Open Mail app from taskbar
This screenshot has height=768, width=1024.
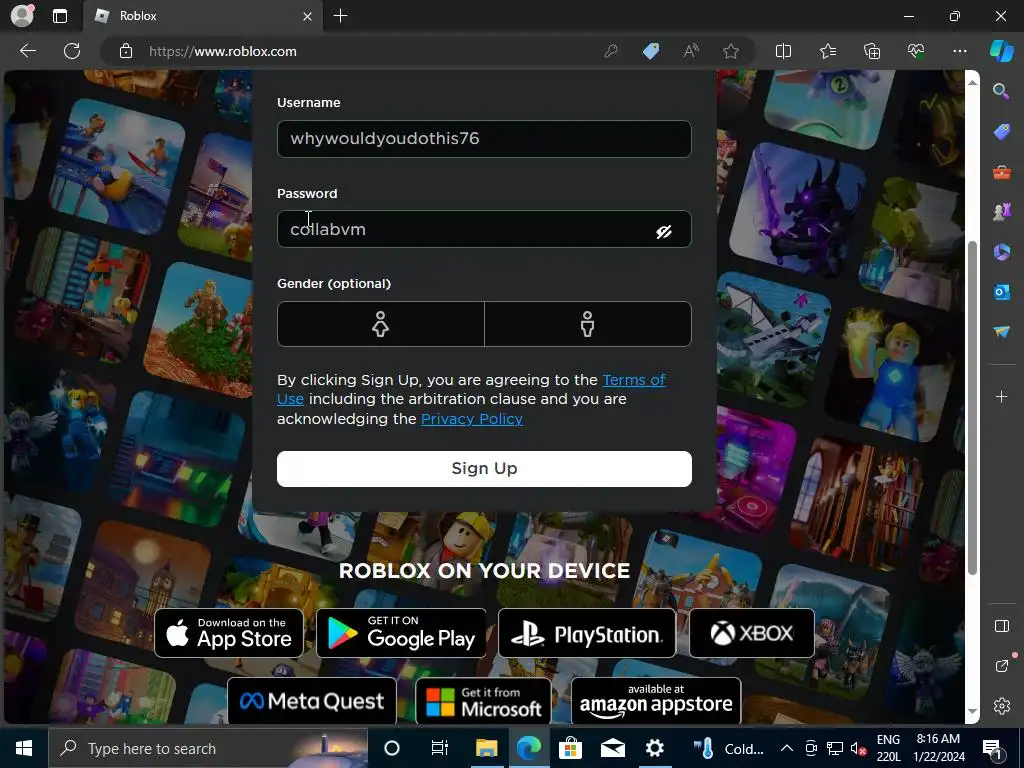pos(613,748)
